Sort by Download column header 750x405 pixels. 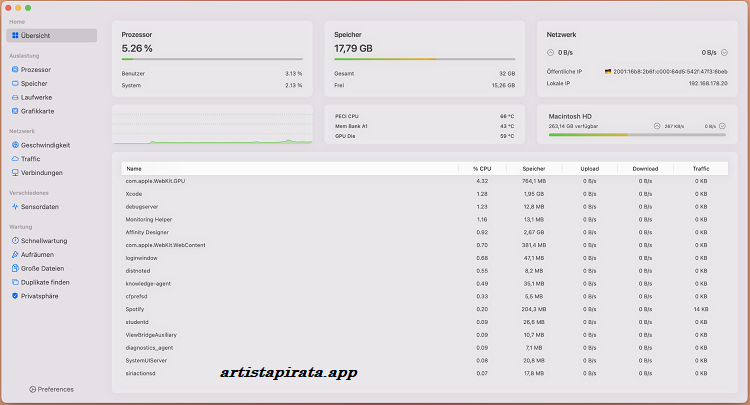[x=645, y=169]
